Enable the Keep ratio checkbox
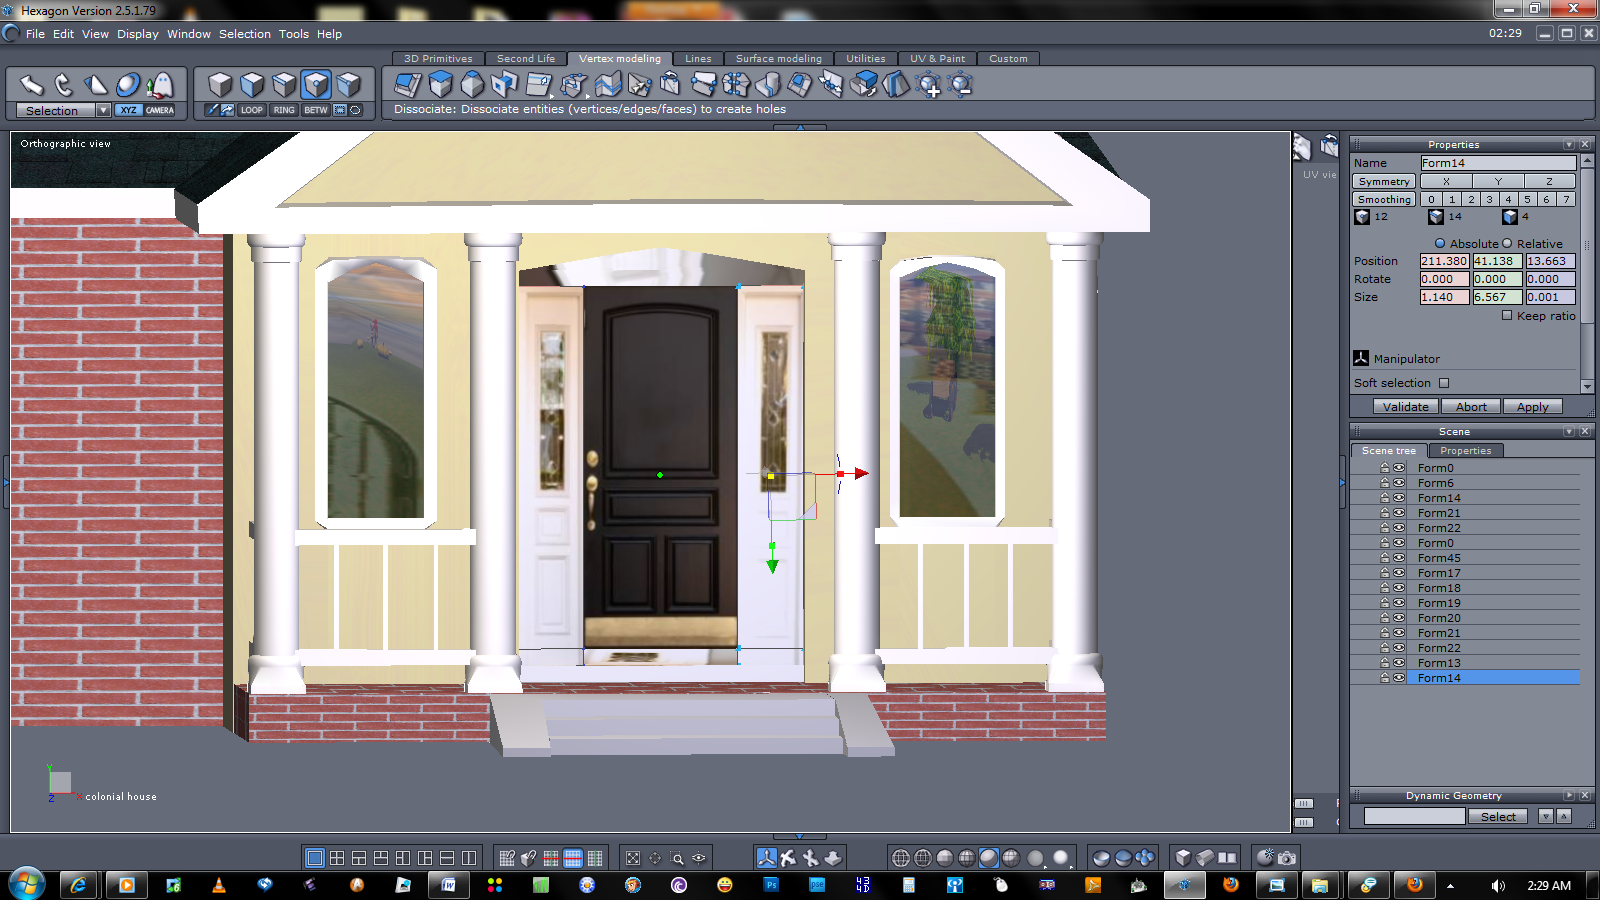 (1507, 315)
